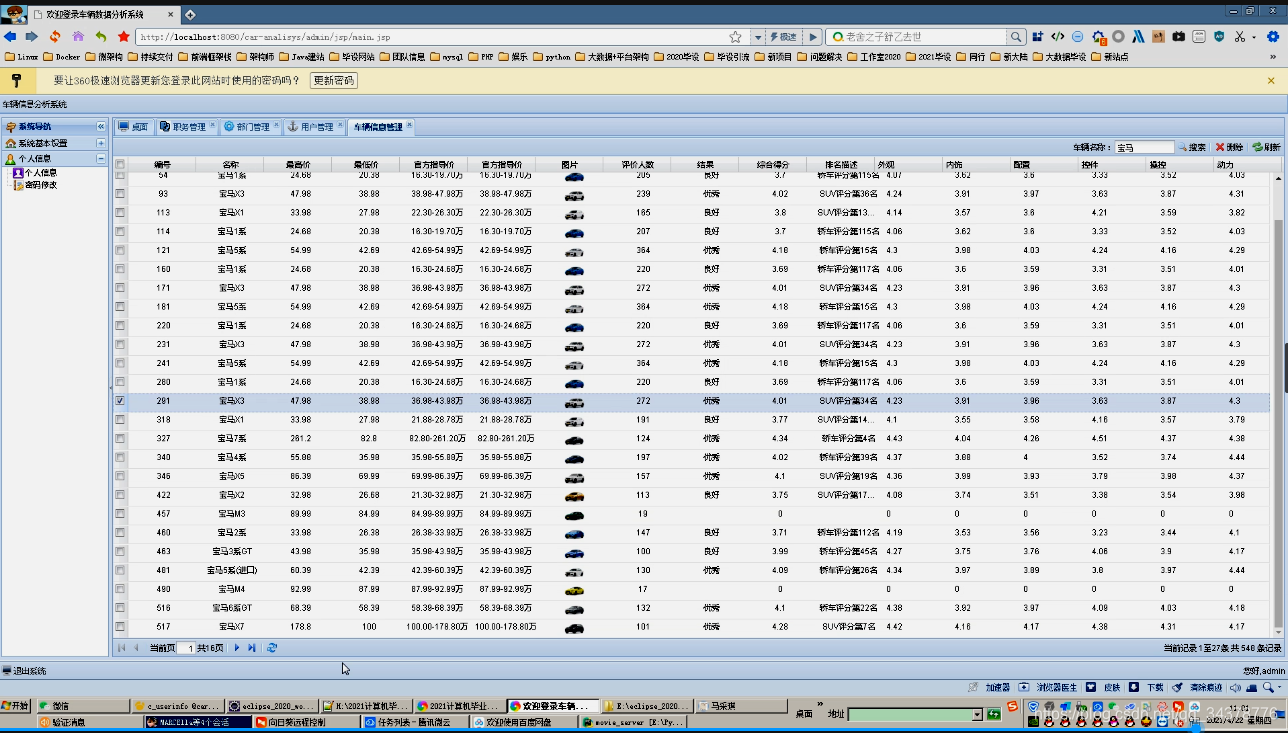Click the 宝马X5 car thumbnail
The height and width of the screenshot is (733, 1288).
[574, 477]
